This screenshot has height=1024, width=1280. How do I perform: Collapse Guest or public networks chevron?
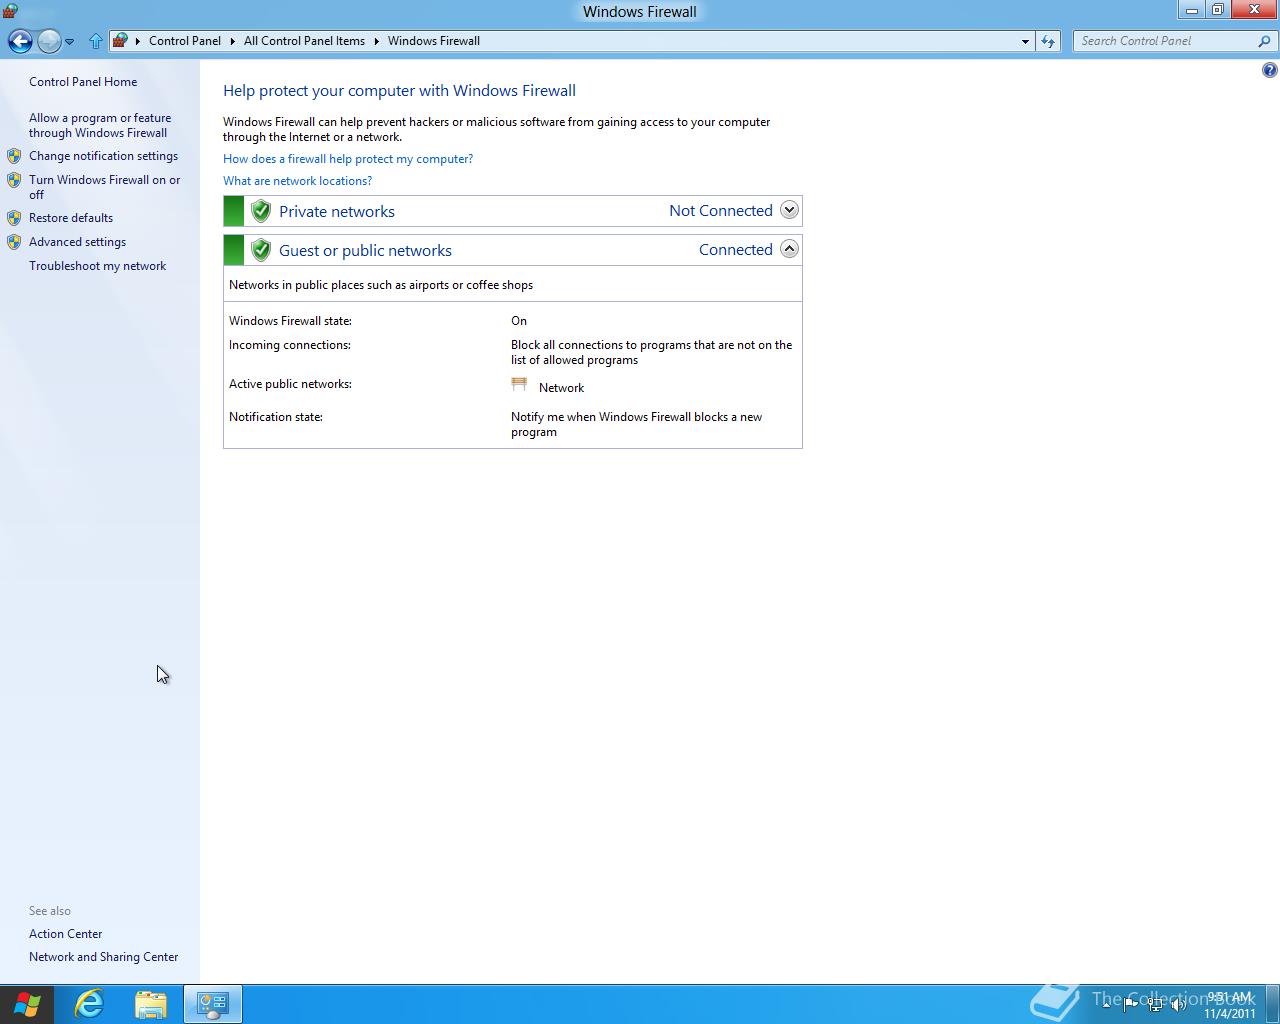click(x=789, y=249)
